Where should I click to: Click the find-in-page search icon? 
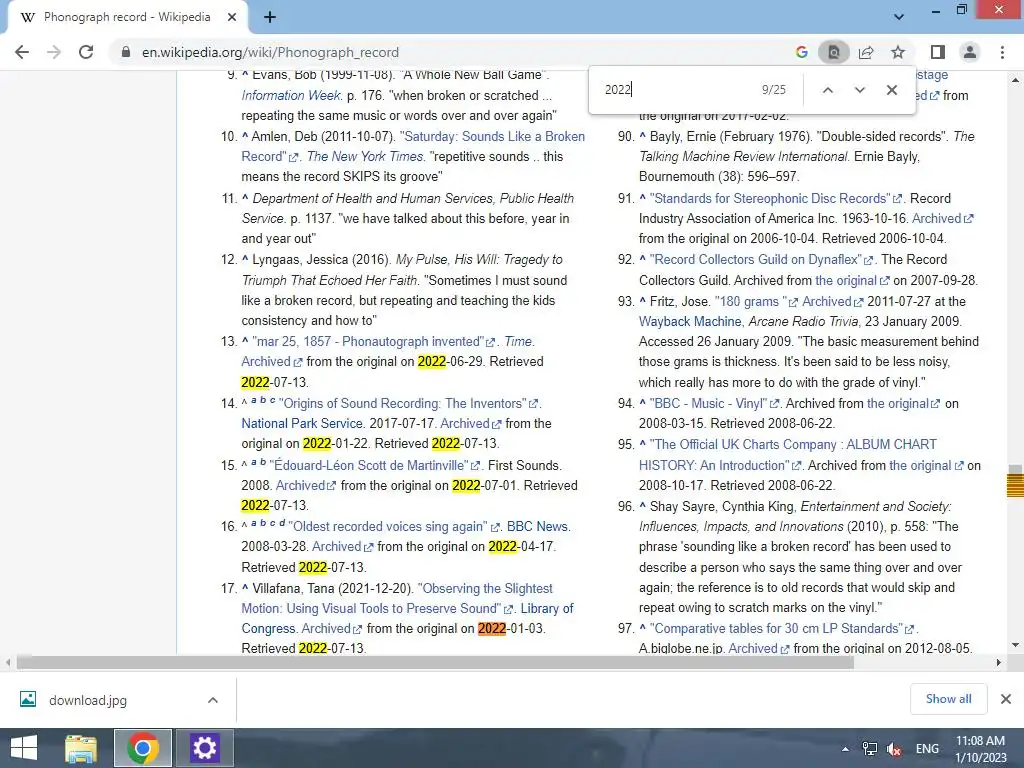(x=834, y=52)
